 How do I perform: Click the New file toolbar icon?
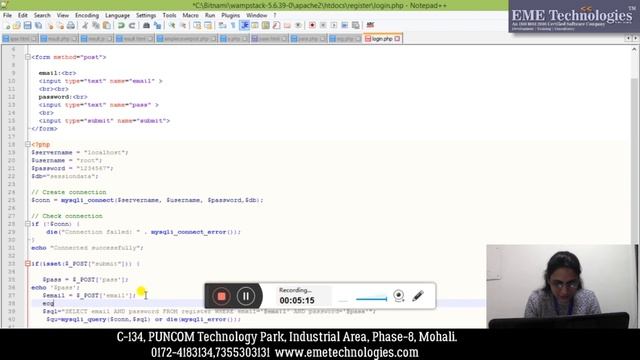(7, 26)
